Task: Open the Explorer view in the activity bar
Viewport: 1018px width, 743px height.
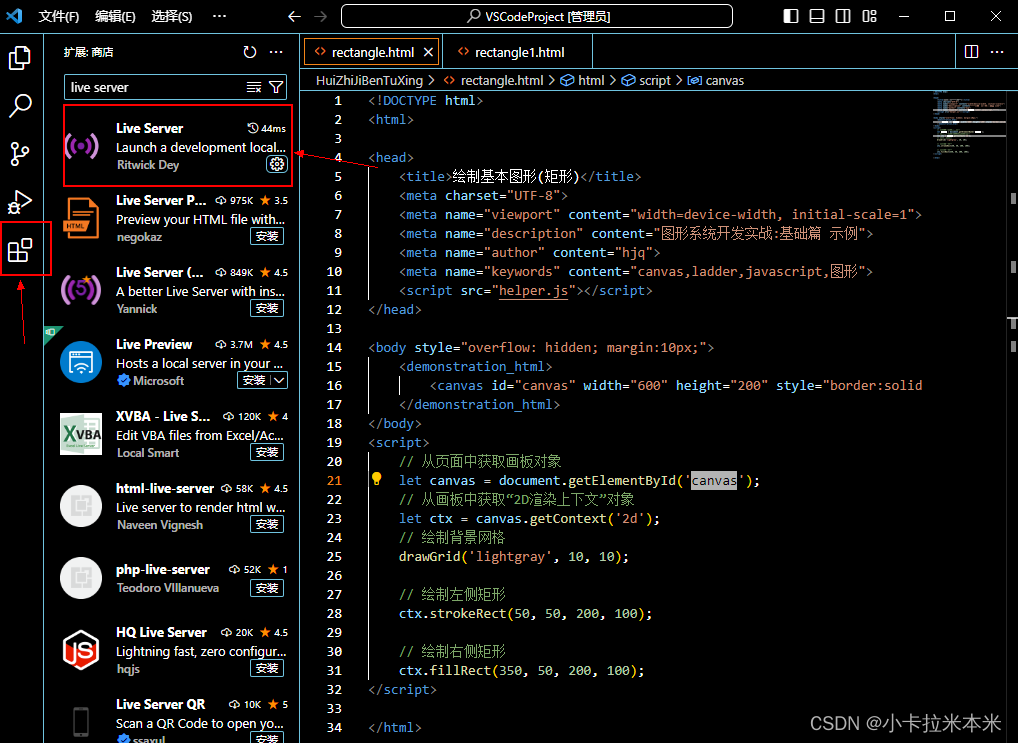Action: pos(20,58)
